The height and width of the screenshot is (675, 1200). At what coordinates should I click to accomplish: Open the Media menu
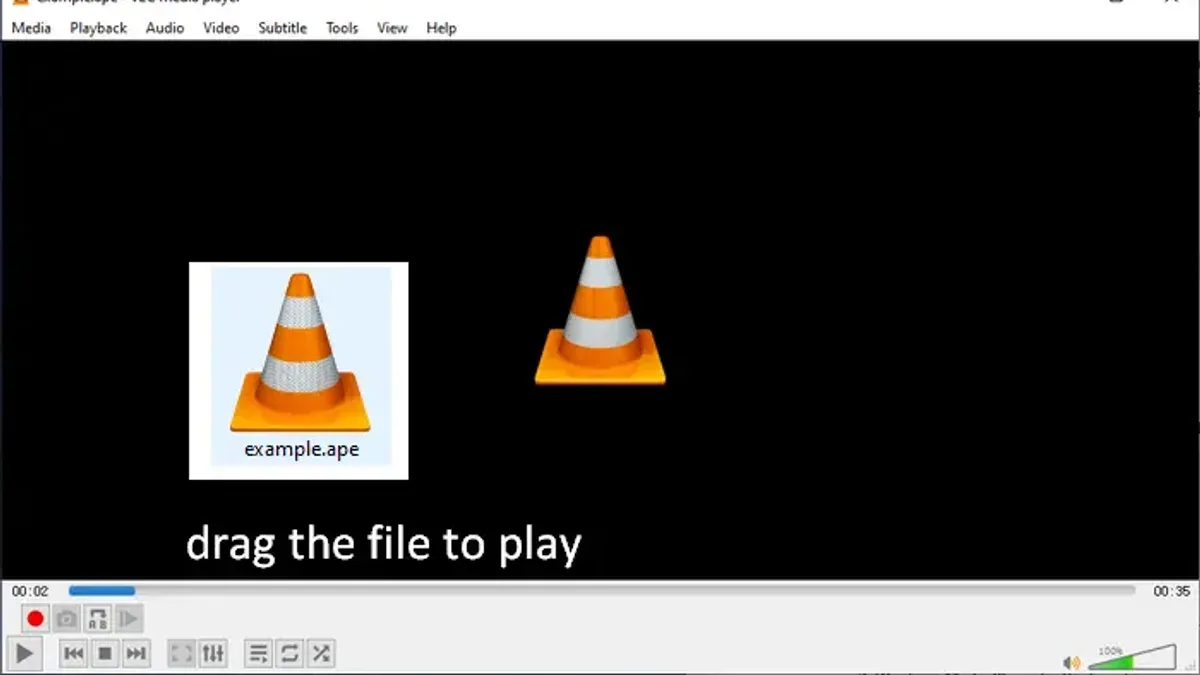31,28
